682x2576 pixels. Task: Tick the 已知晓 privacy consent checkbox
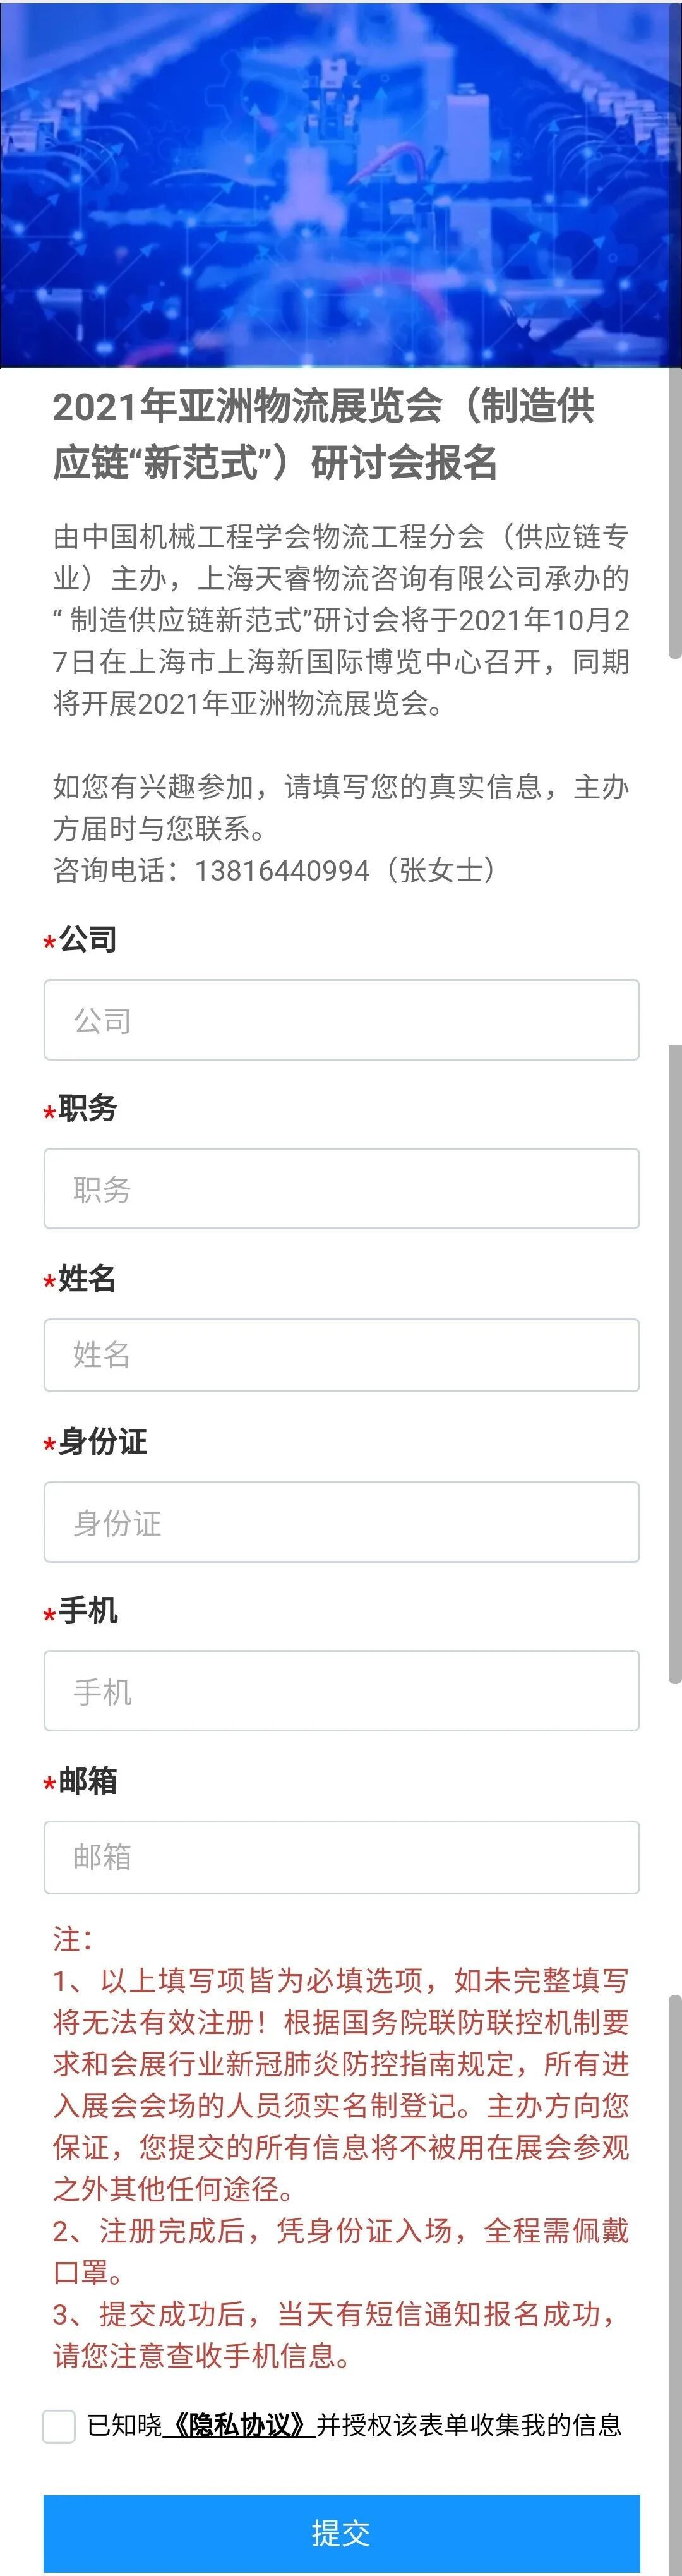(59, 2427)
